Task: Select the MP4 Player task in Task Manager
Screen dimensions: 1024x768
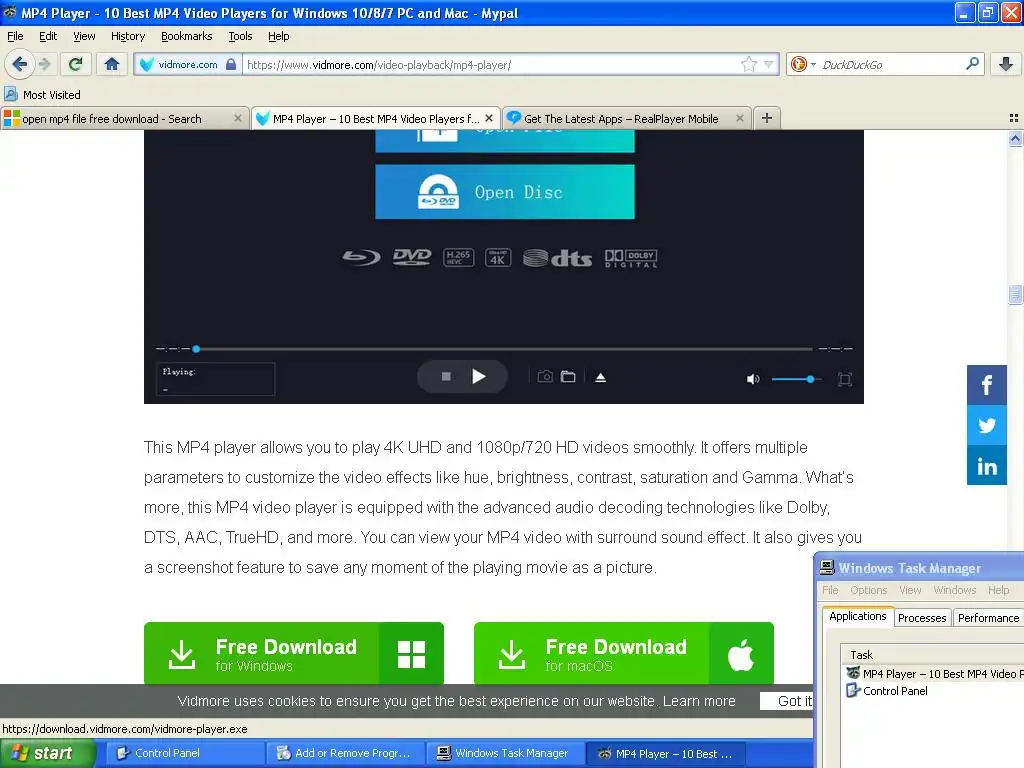Action: 935,673
